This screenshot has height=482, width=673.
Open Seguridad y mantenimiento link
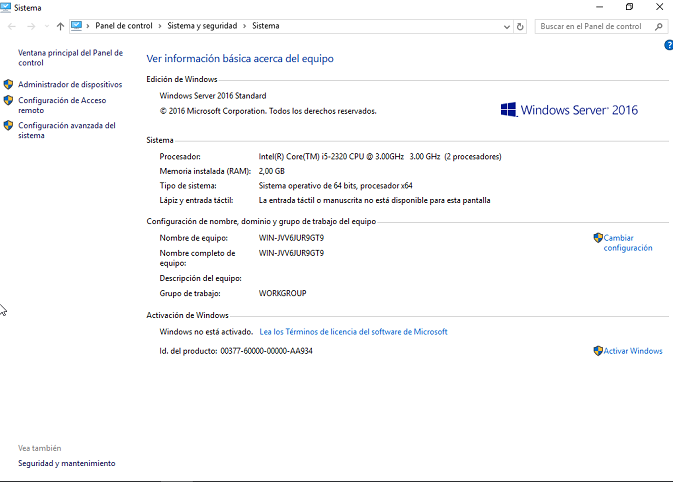click(67, 463)
